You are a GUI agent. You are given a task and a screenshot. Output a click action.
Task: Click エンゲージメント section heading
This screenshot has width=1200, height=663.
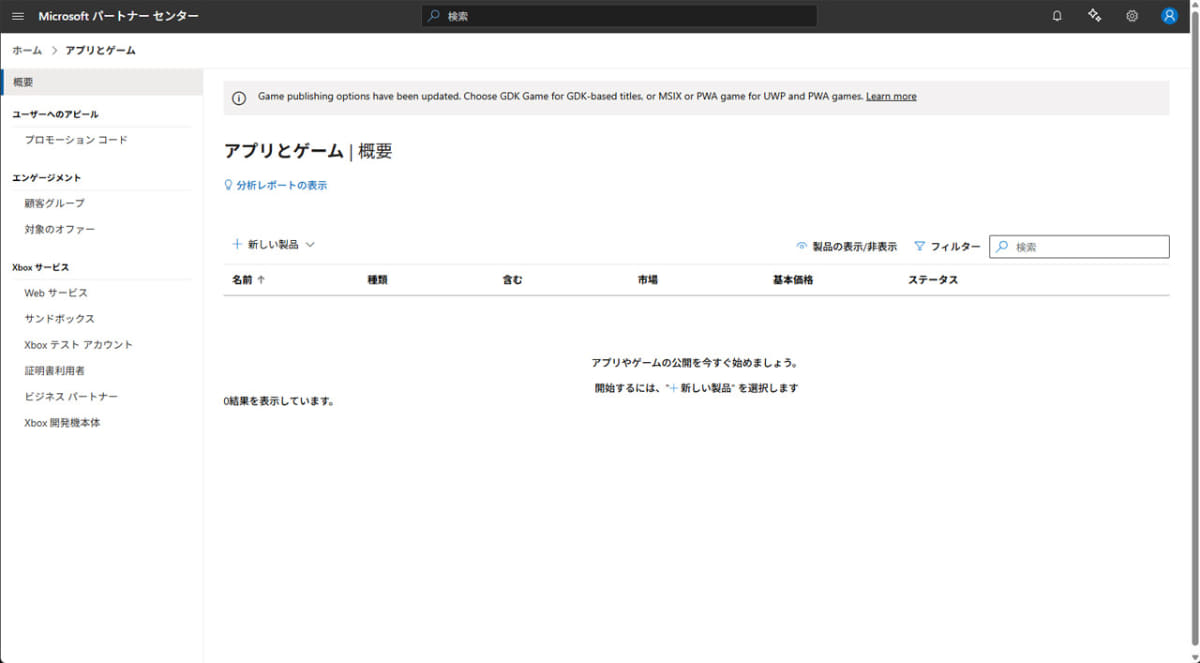coord(46,178)
